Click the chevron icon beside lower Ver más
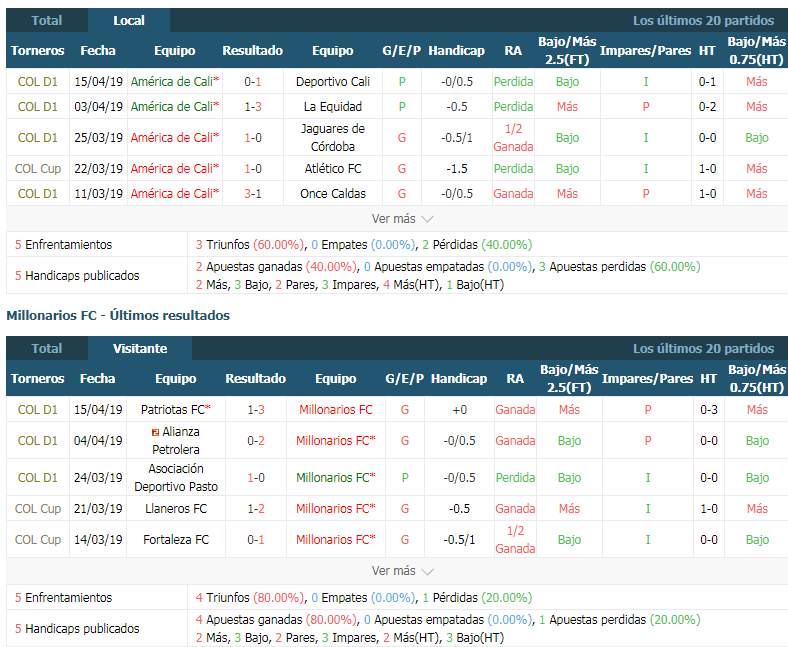The height and width of the screenshot is (647, 788). point(427,572)
